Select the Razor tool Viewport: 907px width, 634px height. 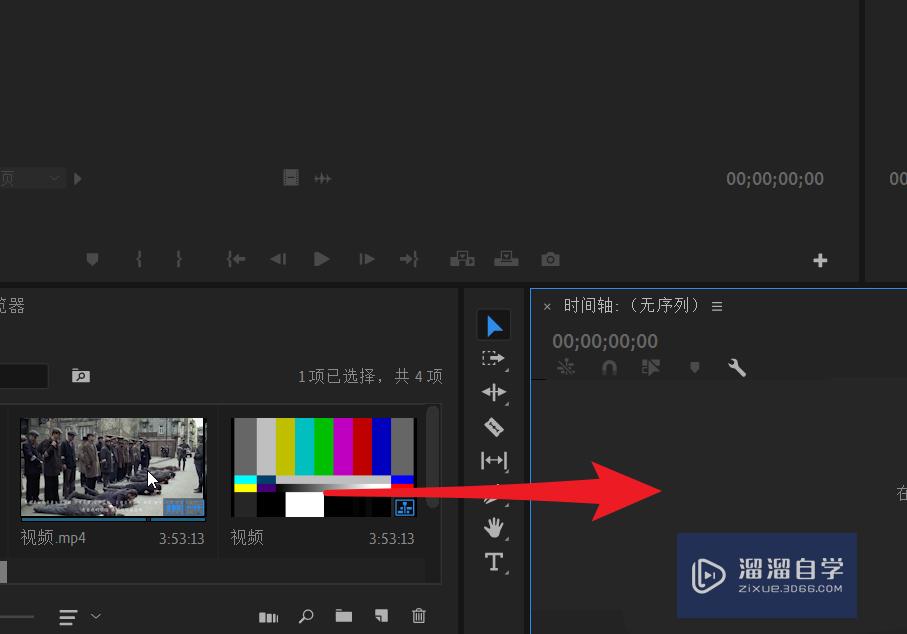pos(493,426)
